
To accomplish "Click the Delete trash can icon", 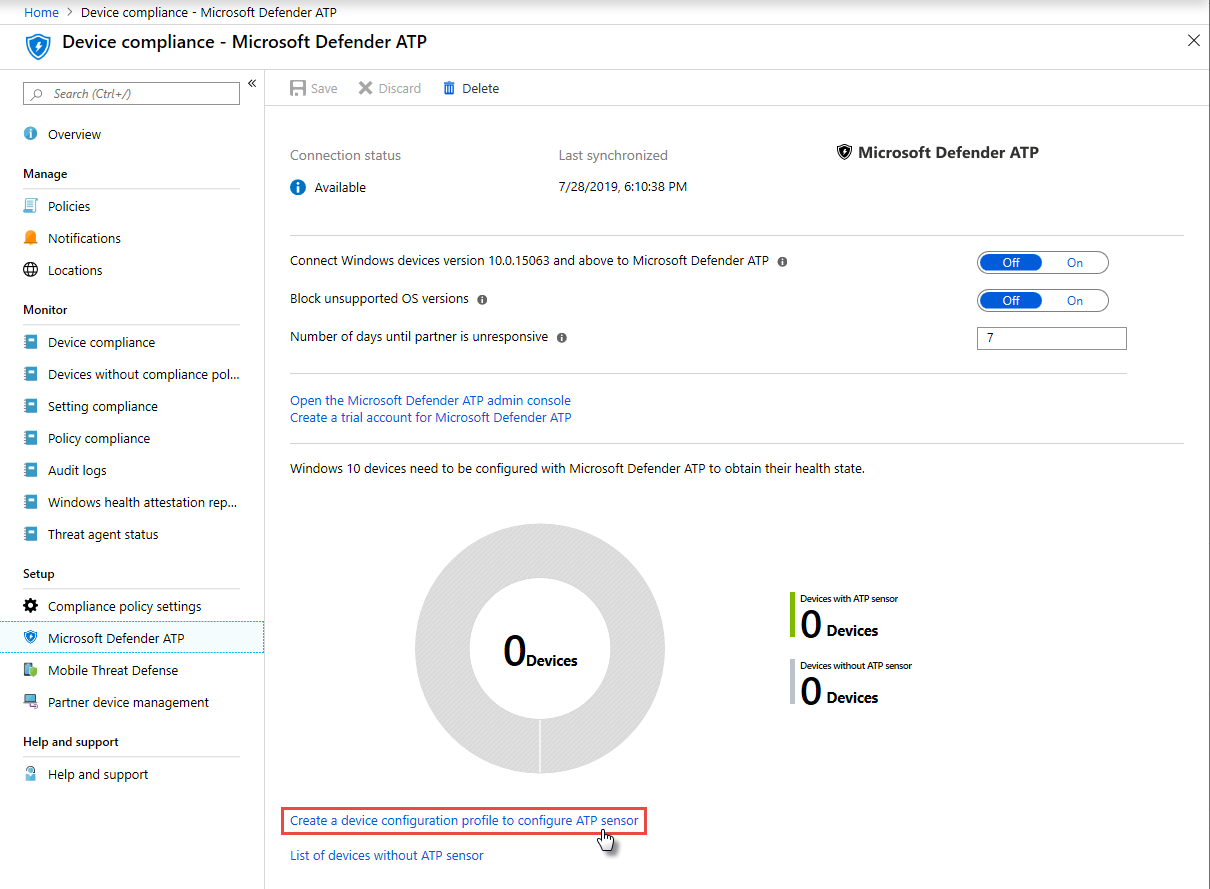I will point(449,88).
